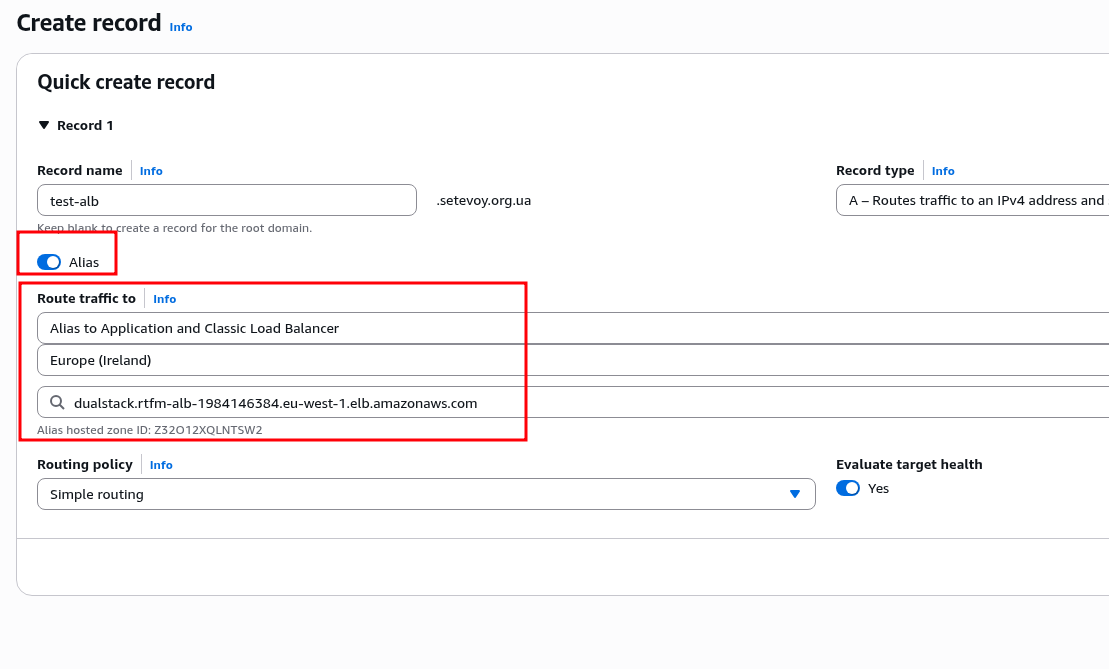Image resolution: width=1109 pixels, height=669 pixels.
Task: Click the Create record page title
Action: [x=89, y=23]
